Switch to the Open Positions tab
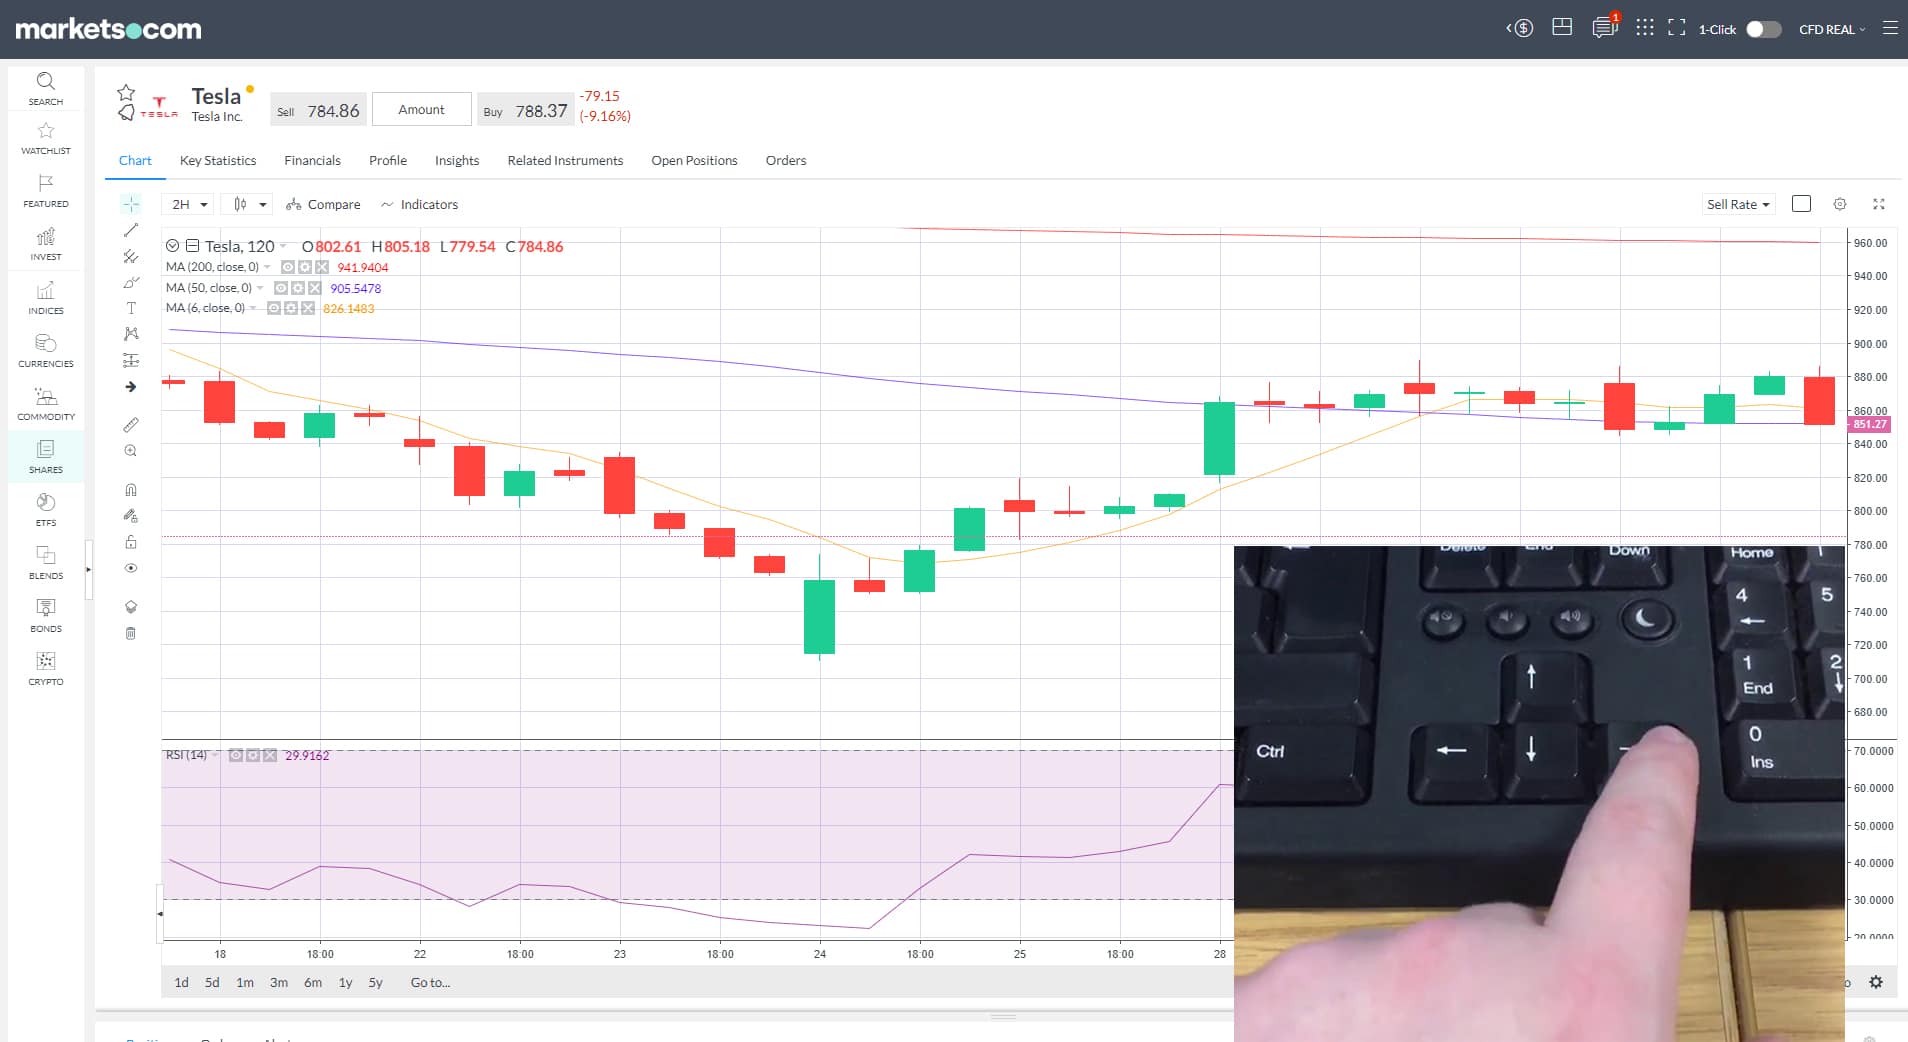This screenshot has height=1042, width=1908. pyautogui.click(x=694, y=160)
